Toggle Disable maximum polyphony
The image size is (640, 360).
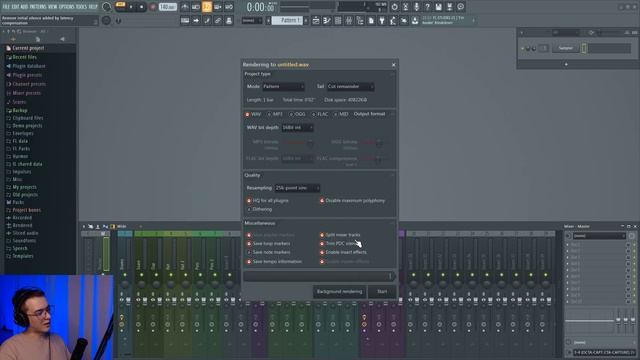[352, 201]
